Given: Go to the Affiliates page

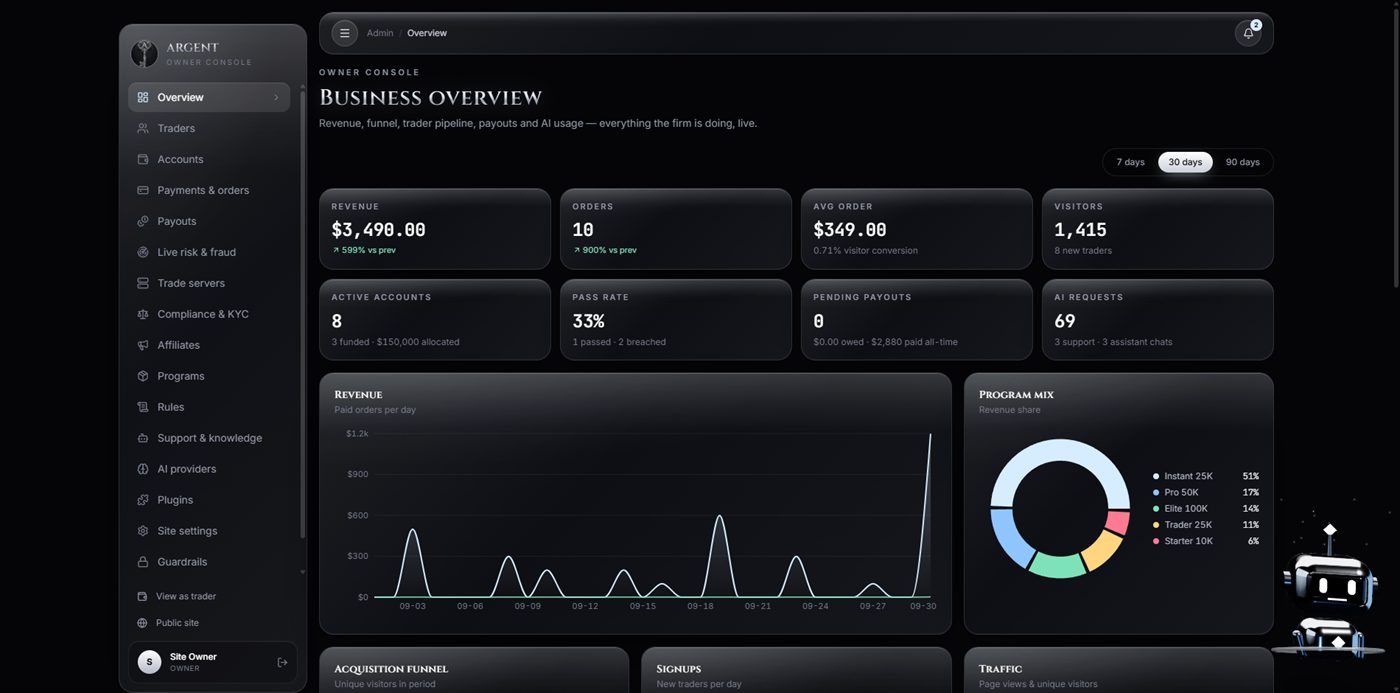Looking at the screenshot, I should 209,345.
